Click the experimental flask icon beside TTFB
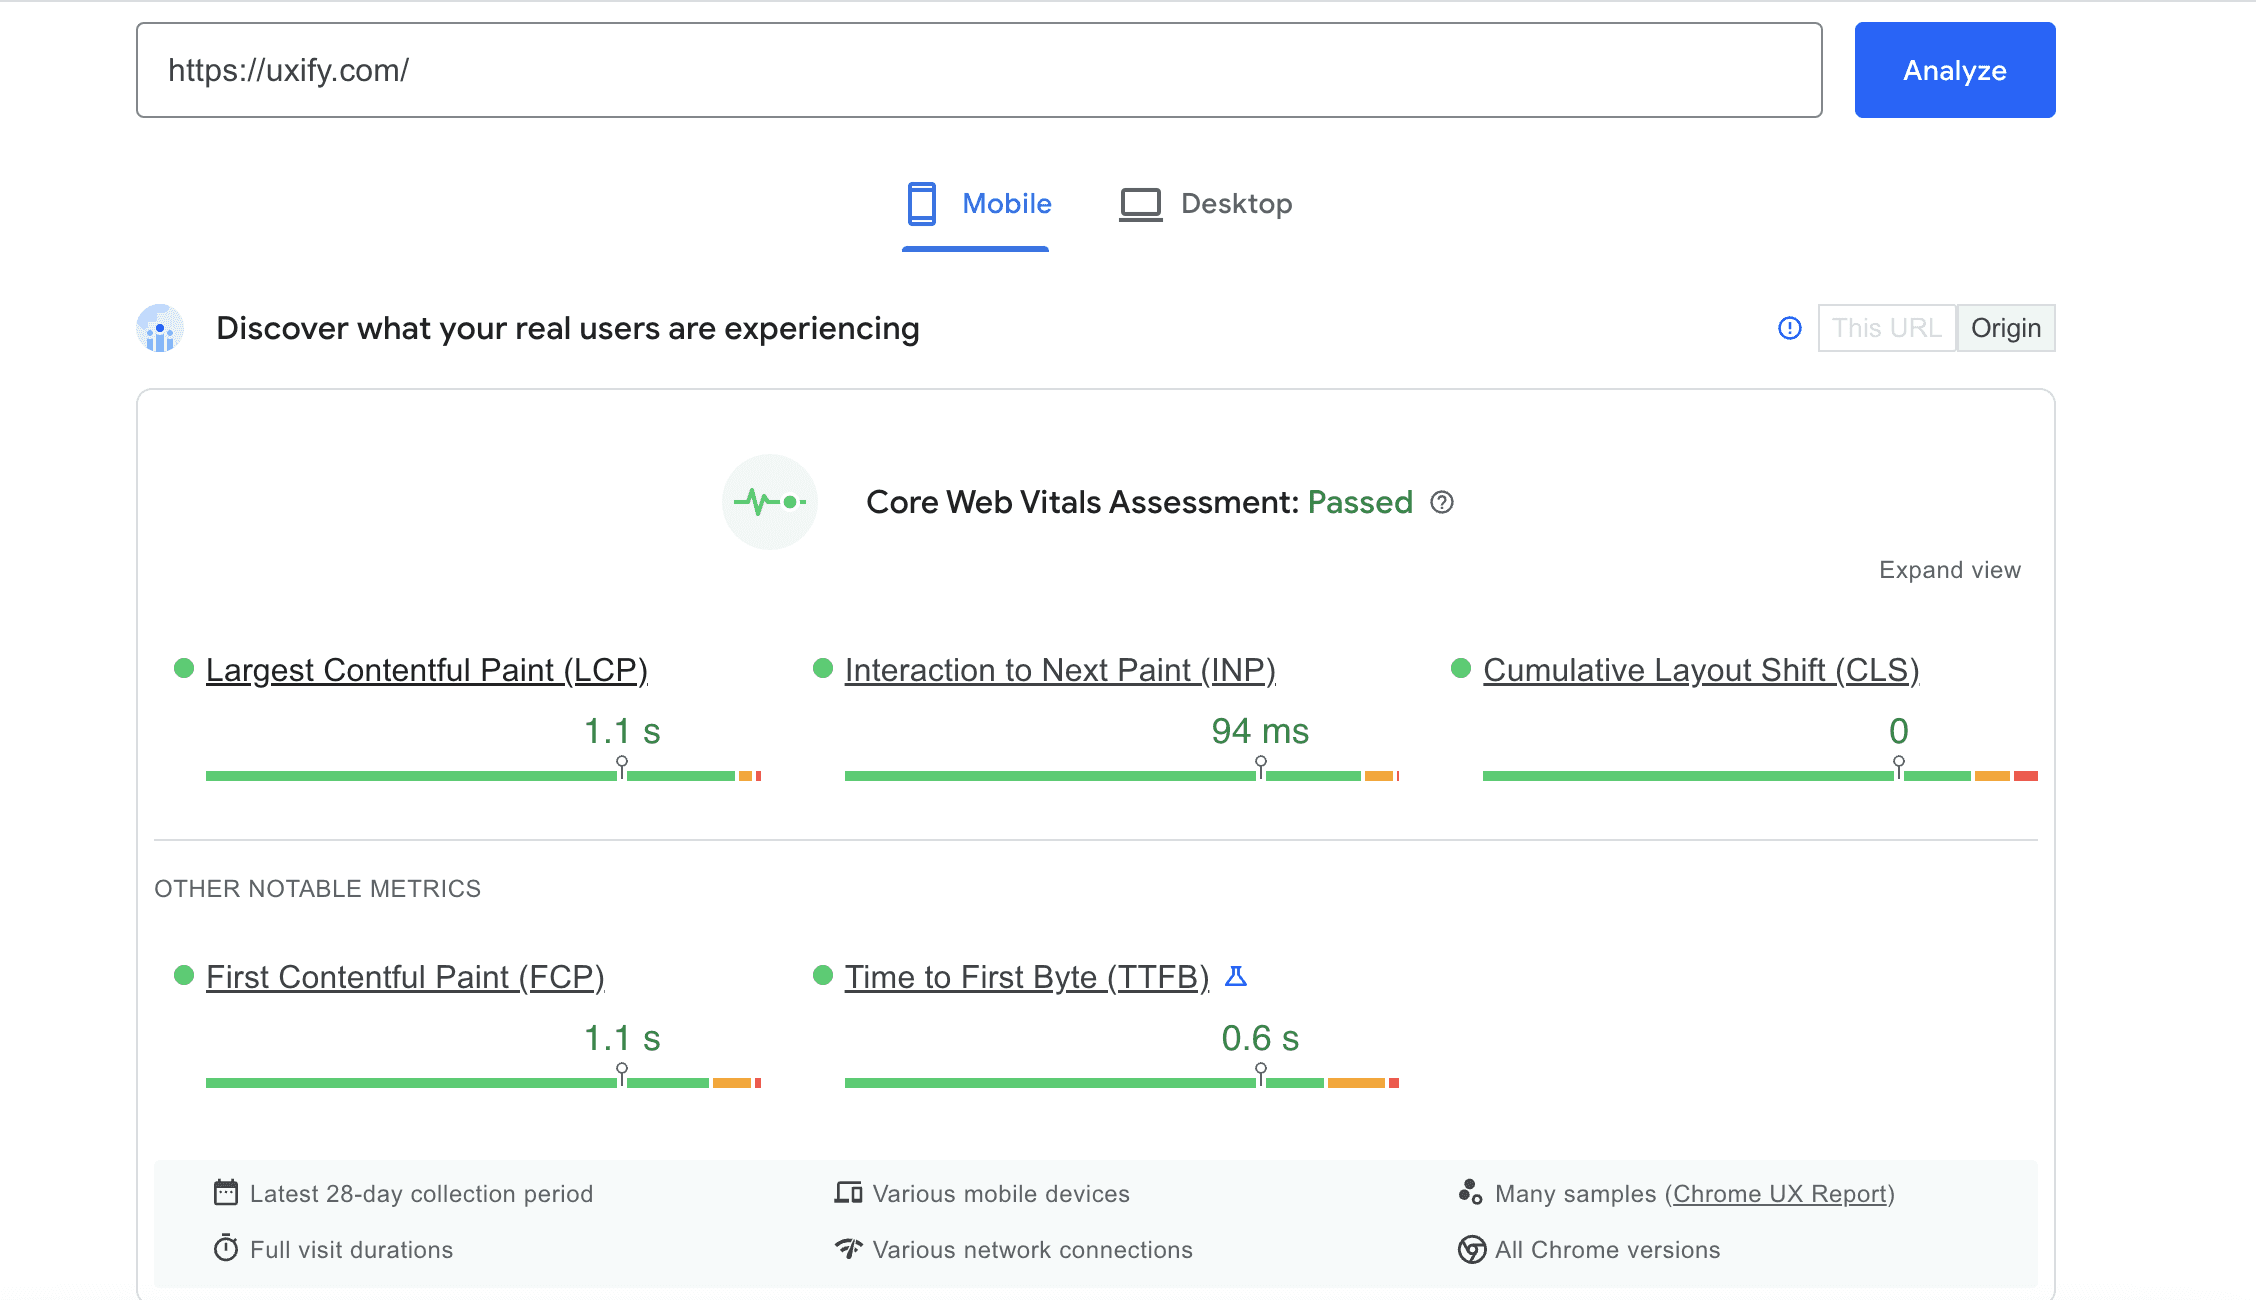The image size is (2256, 1300). (x=1237, y=977)
